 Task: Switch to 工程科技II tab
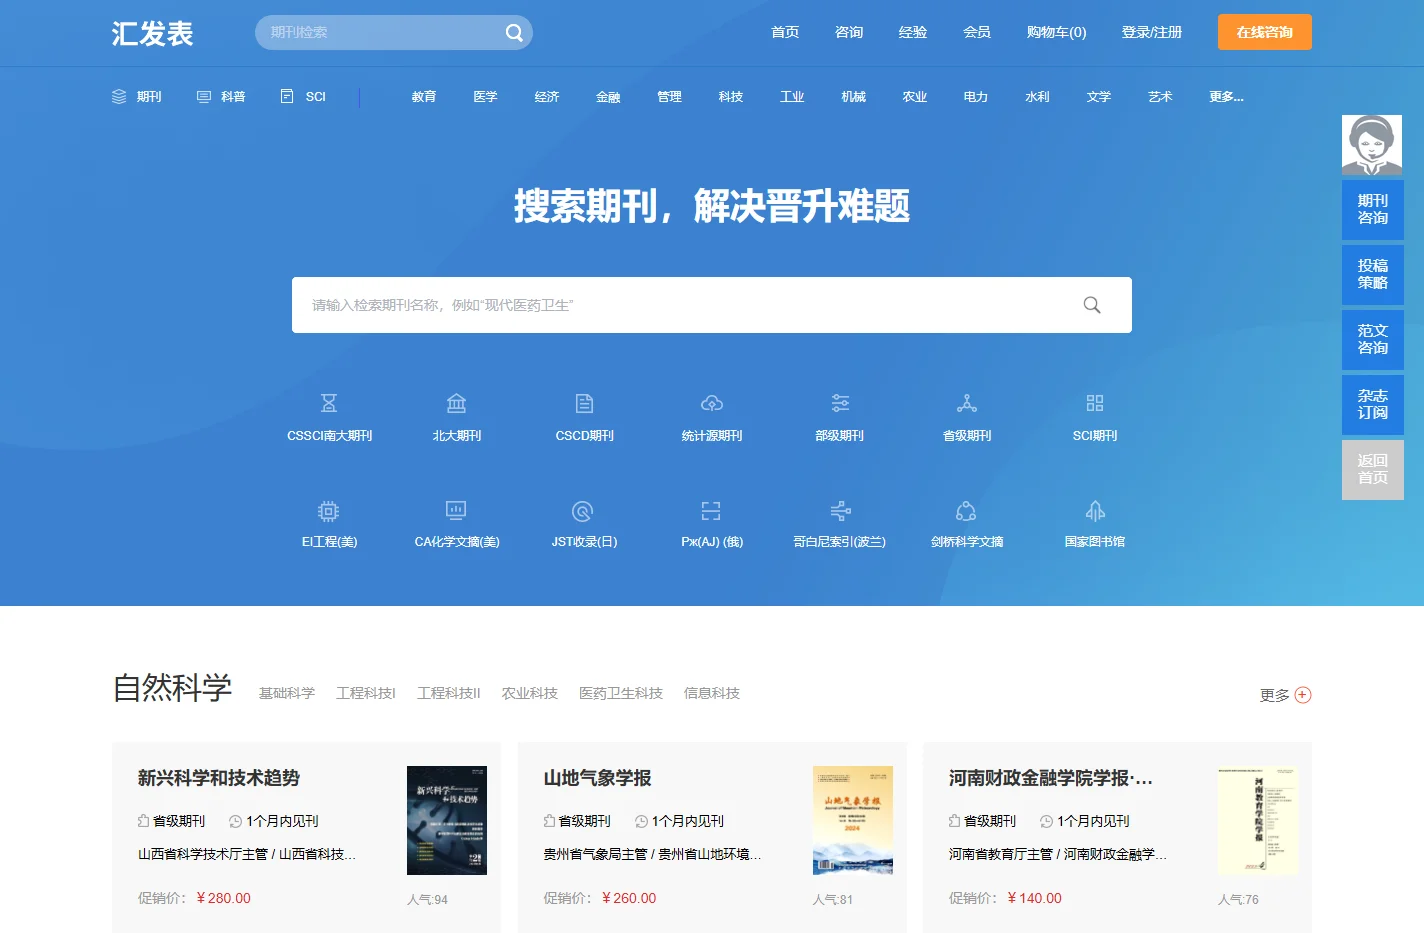tap(449, 693)
